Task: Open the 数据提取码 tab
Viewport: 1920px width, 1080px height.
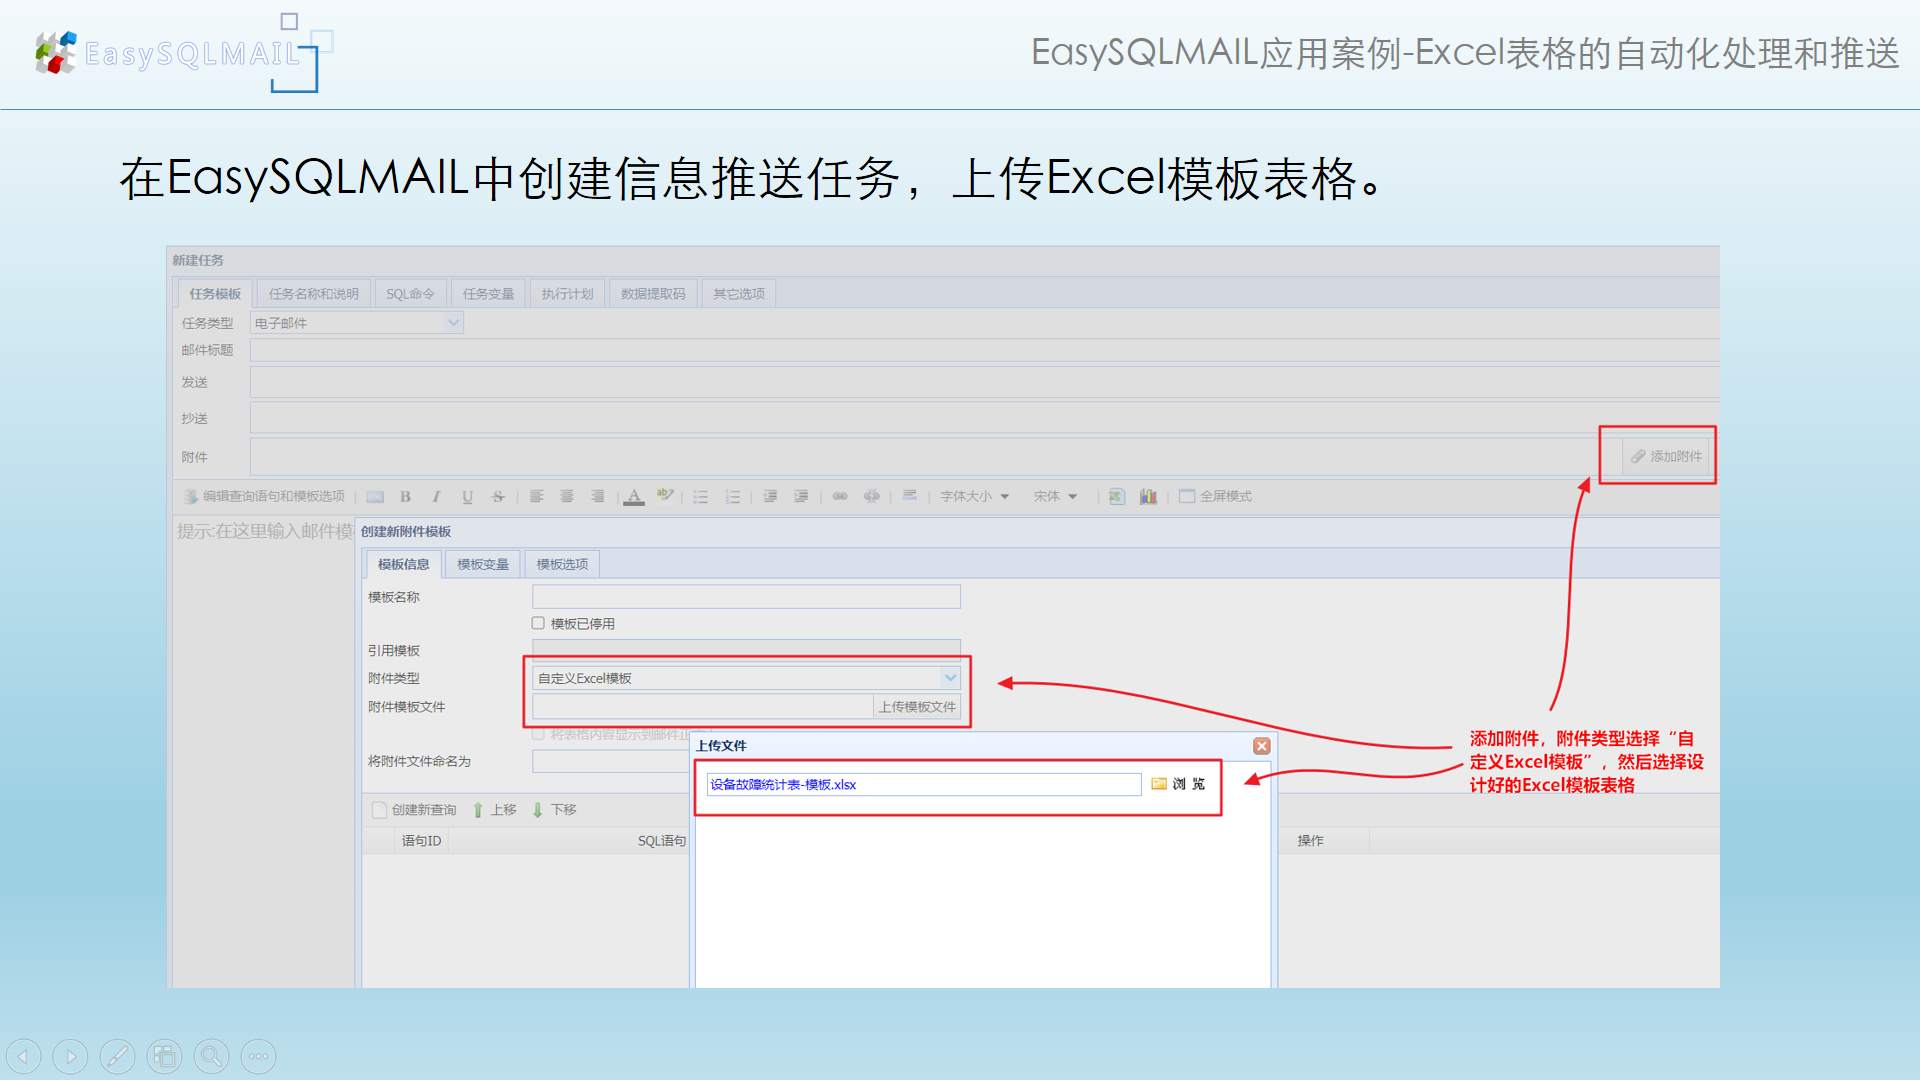Action: coord(653,294)
